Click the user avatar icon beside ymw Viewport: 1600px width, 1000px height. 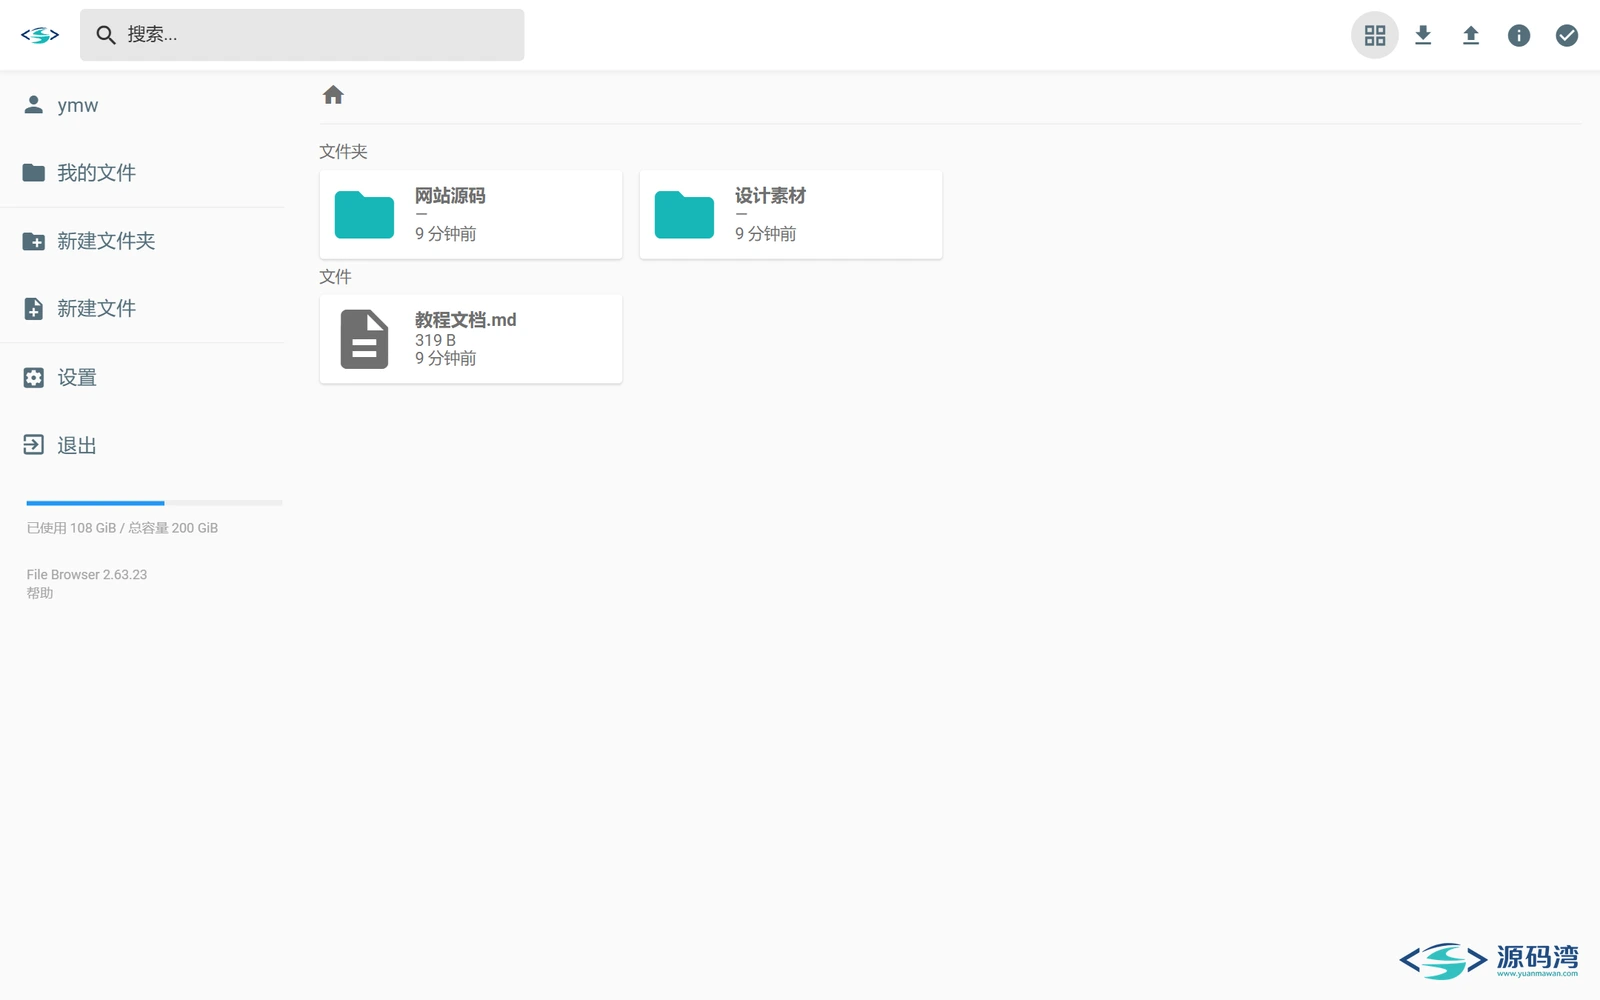pos(34,105)
